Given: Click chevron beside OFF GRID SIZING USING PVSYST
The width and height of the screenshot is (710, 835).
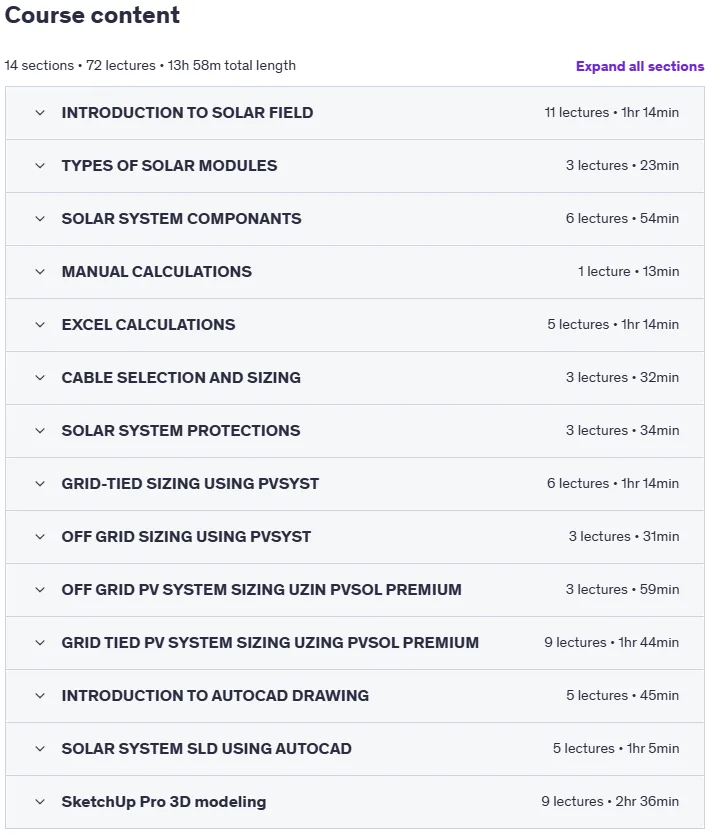Looking at the screenshot, I should click(x=40, y=537).
